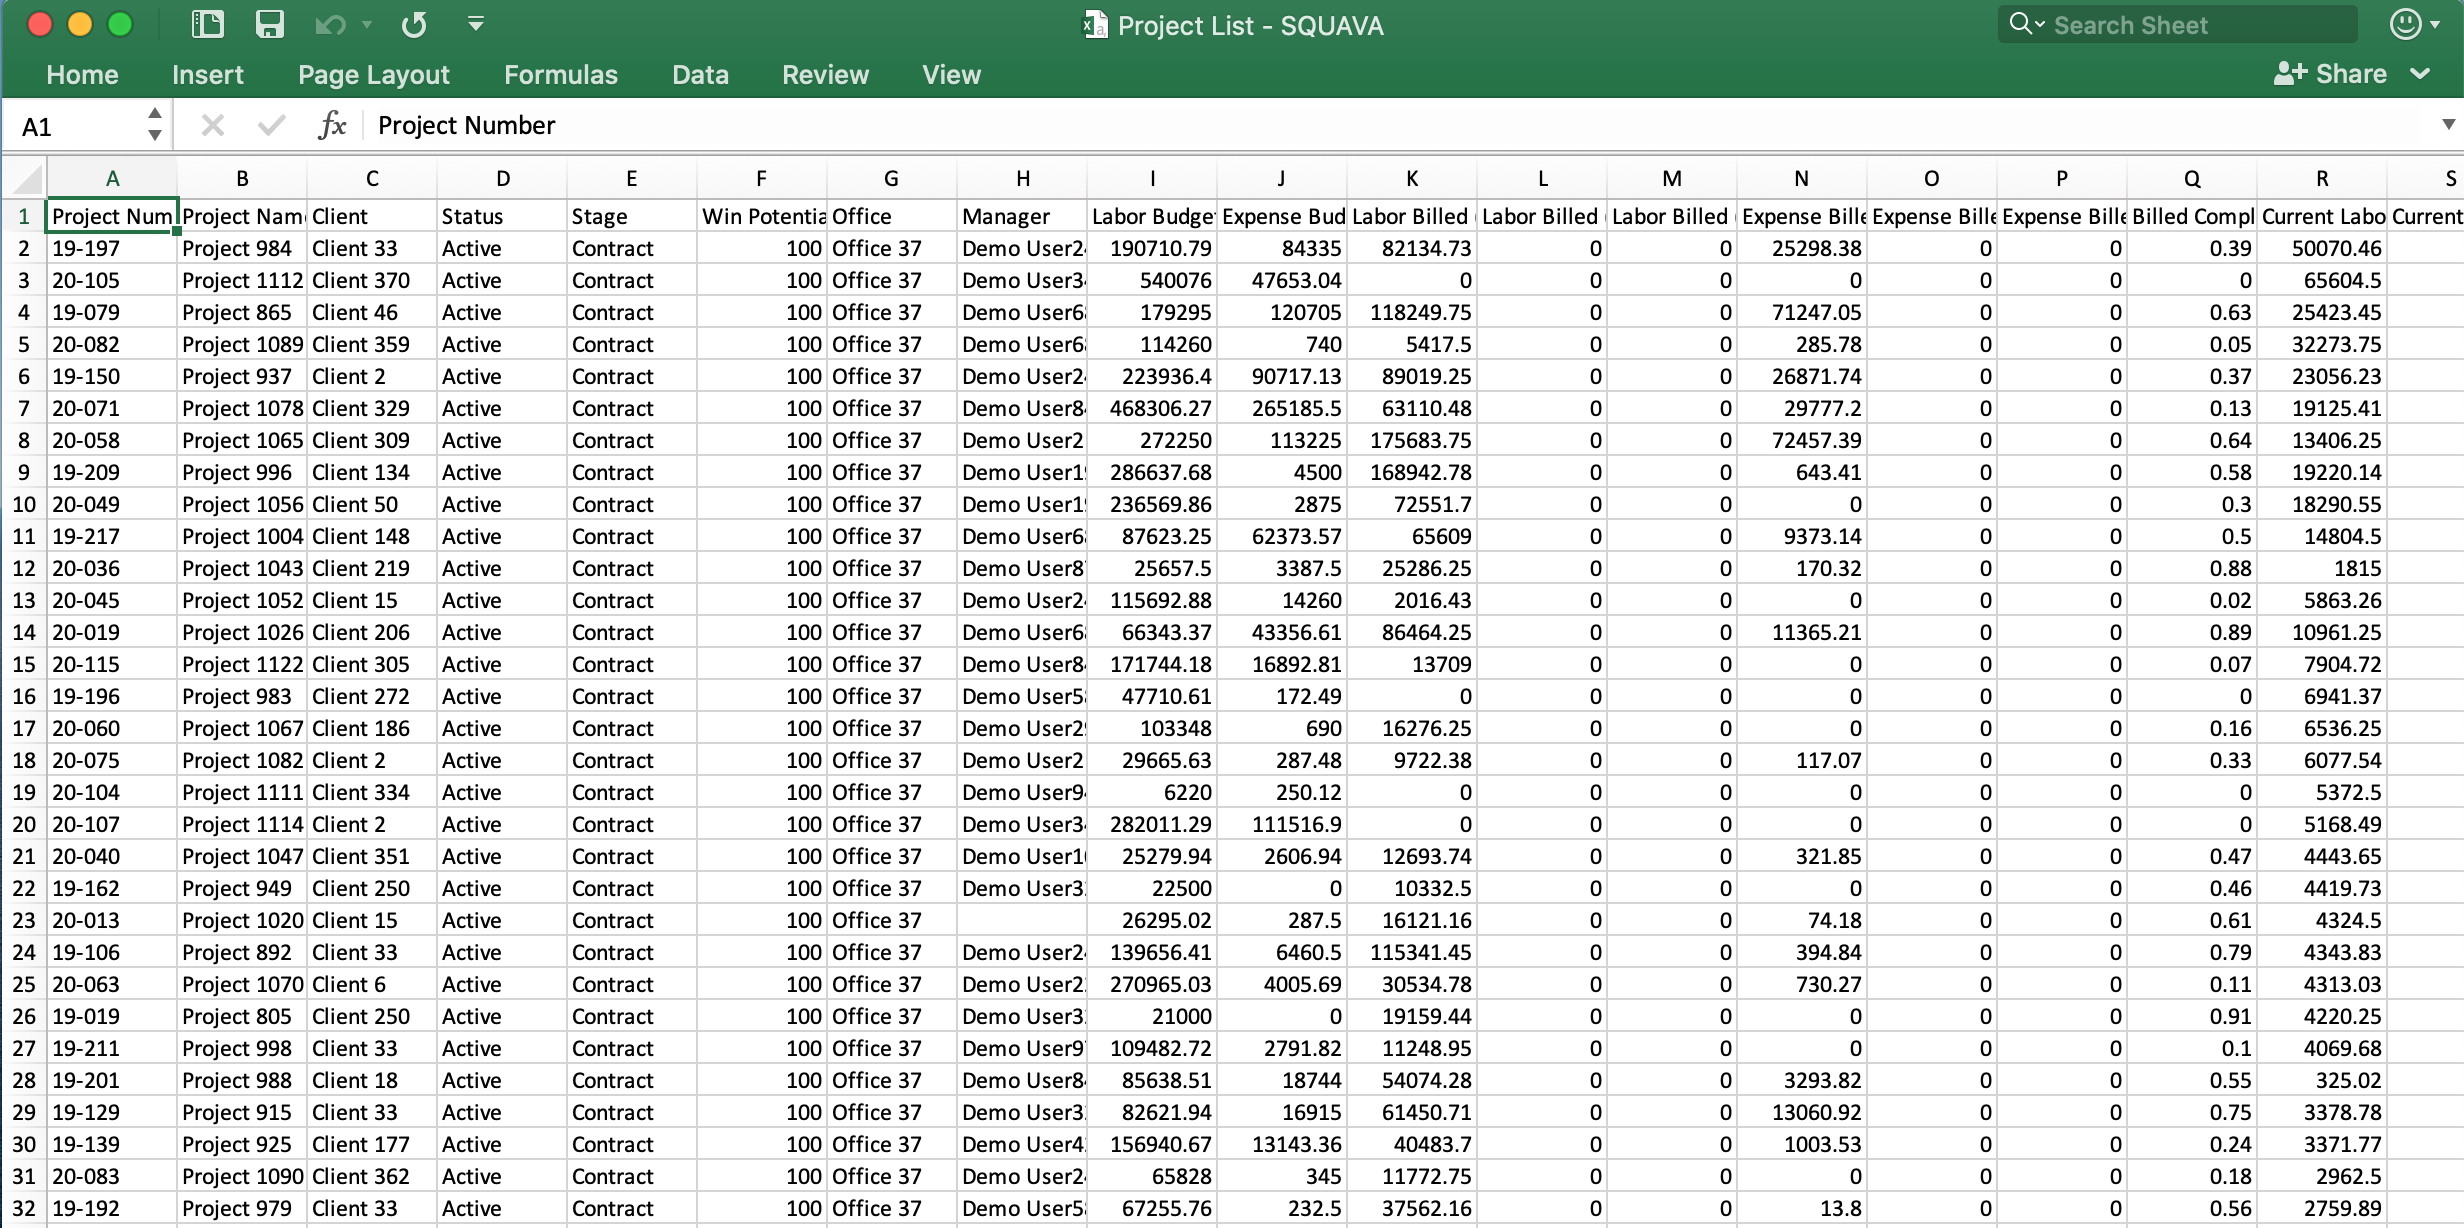
Task: Cancel the cell entry with the X icon
Action: (x=212, y=125)
